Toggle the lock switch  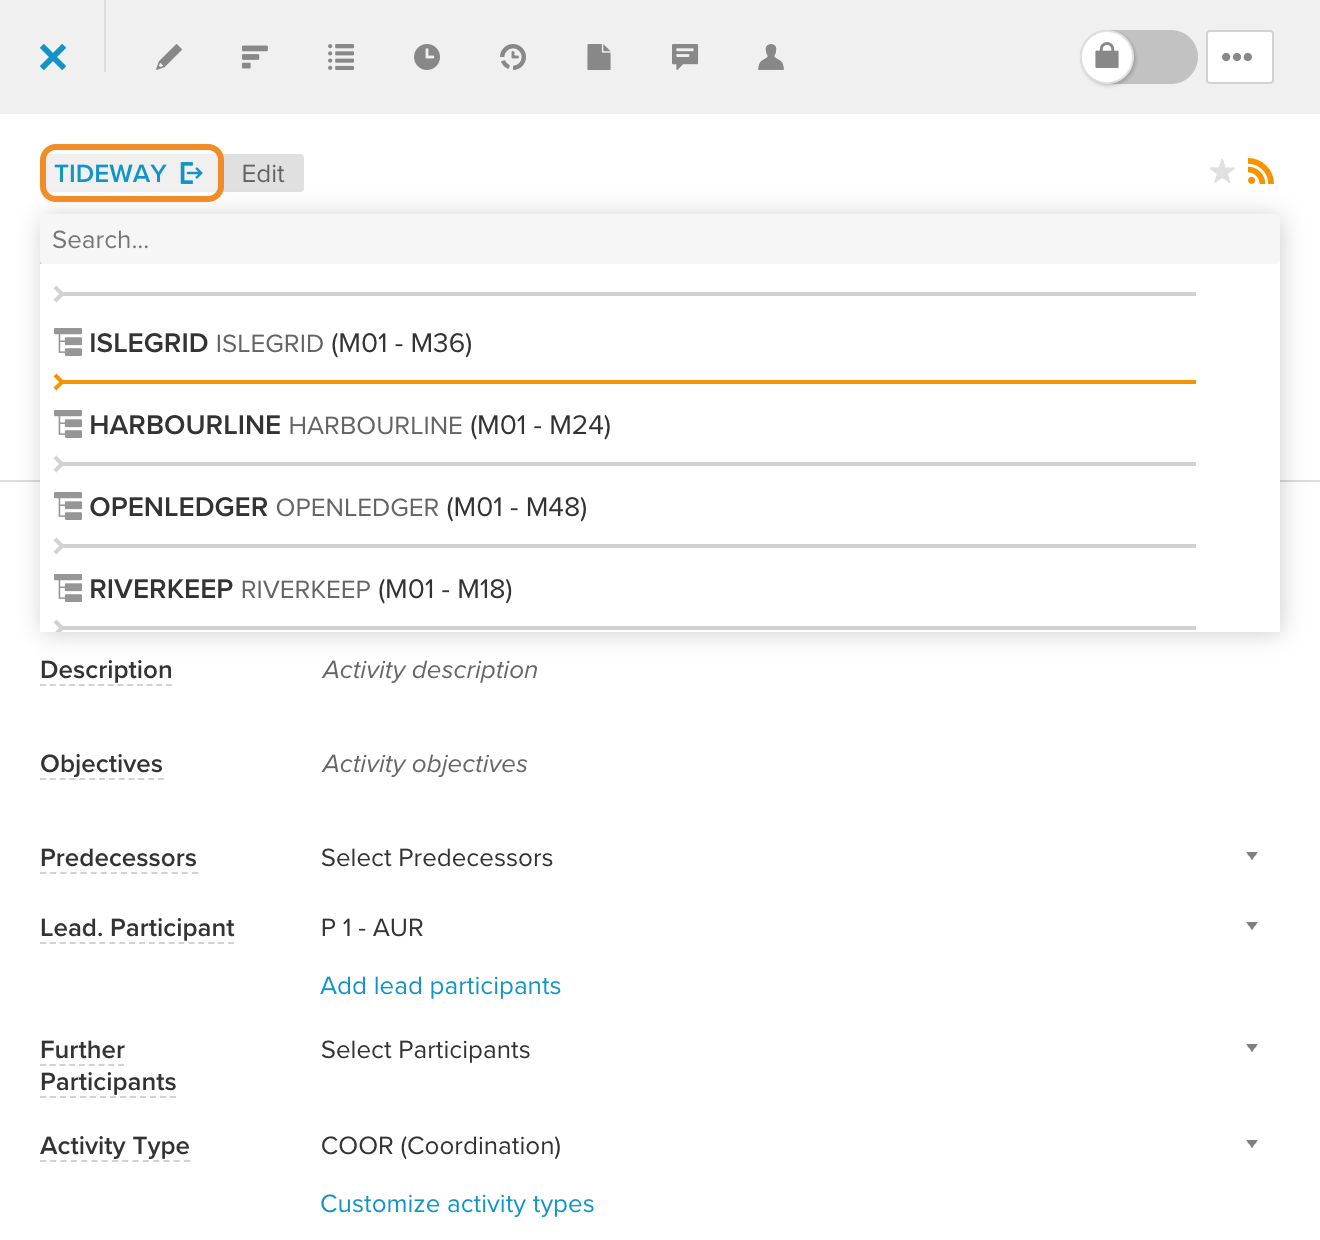click(1139, 57)
